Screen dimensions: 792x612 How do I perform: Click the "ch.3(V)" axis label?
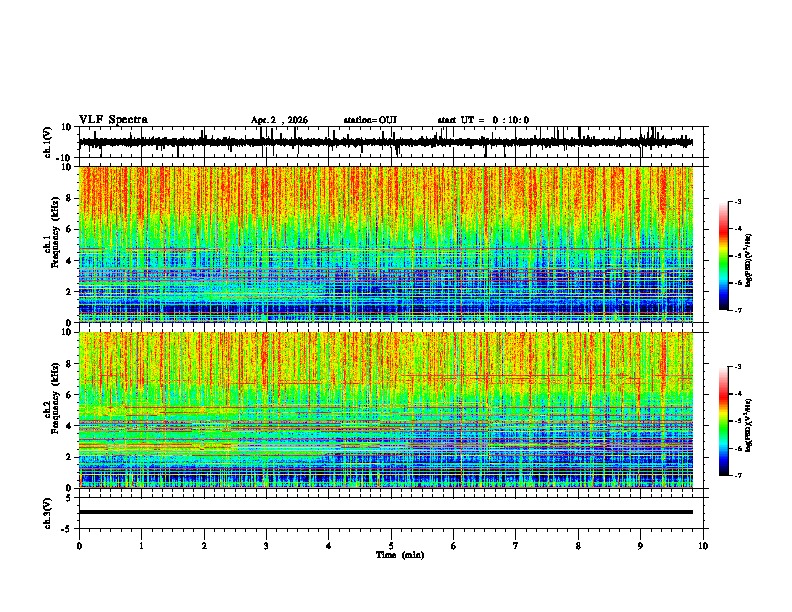pos(47,513)
